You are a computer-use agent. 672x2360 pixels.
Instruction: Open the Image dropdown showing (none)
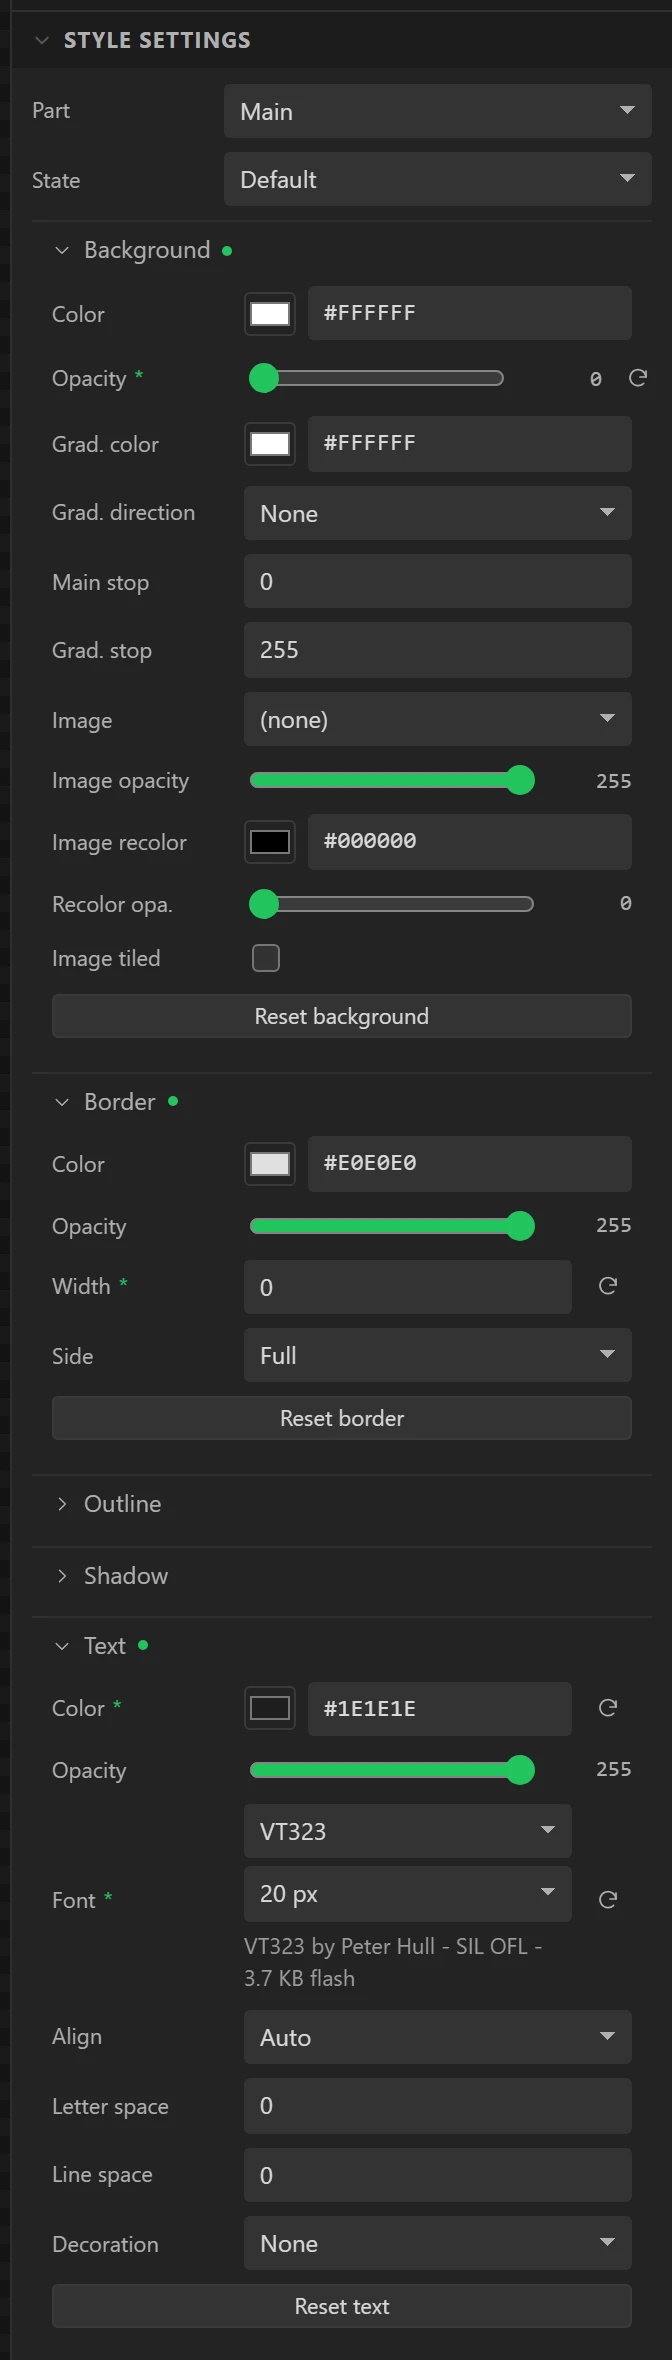click(438, 719)
